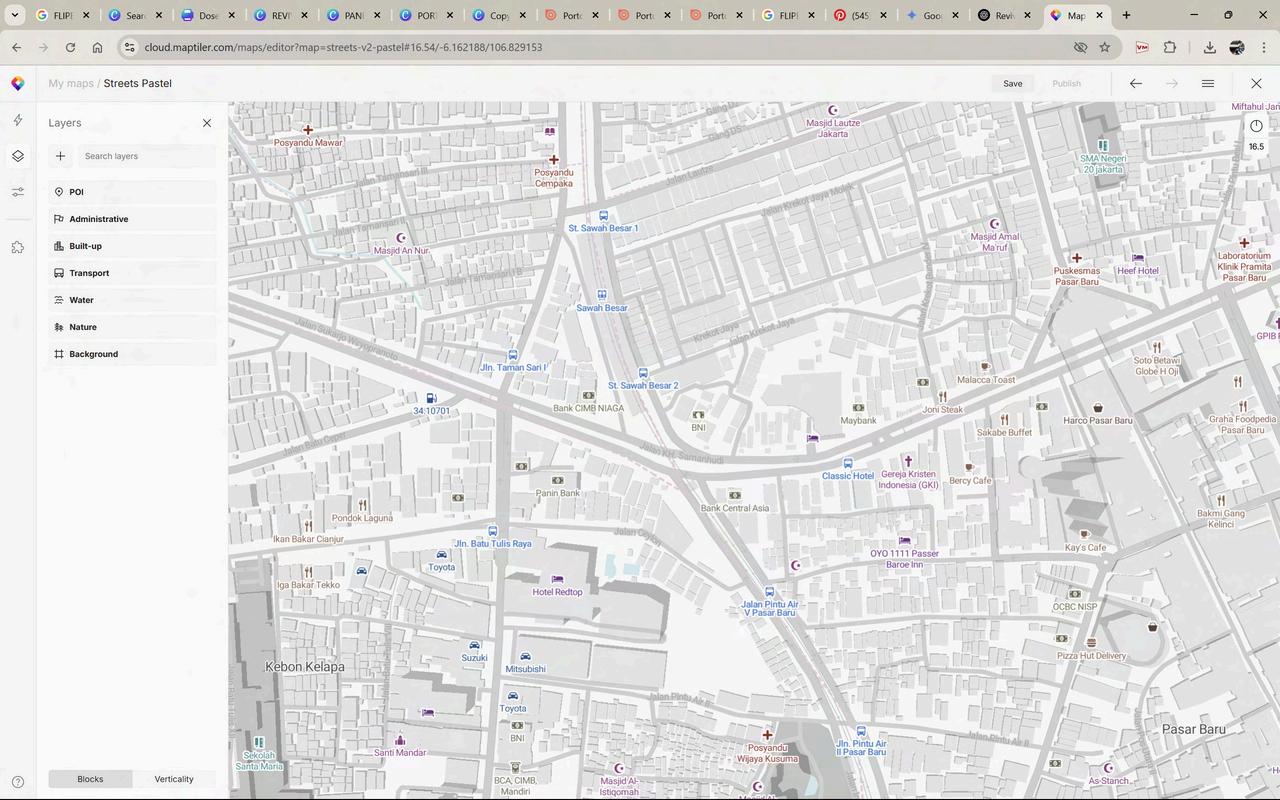Close the Layers panel

[x=207, y=123]
